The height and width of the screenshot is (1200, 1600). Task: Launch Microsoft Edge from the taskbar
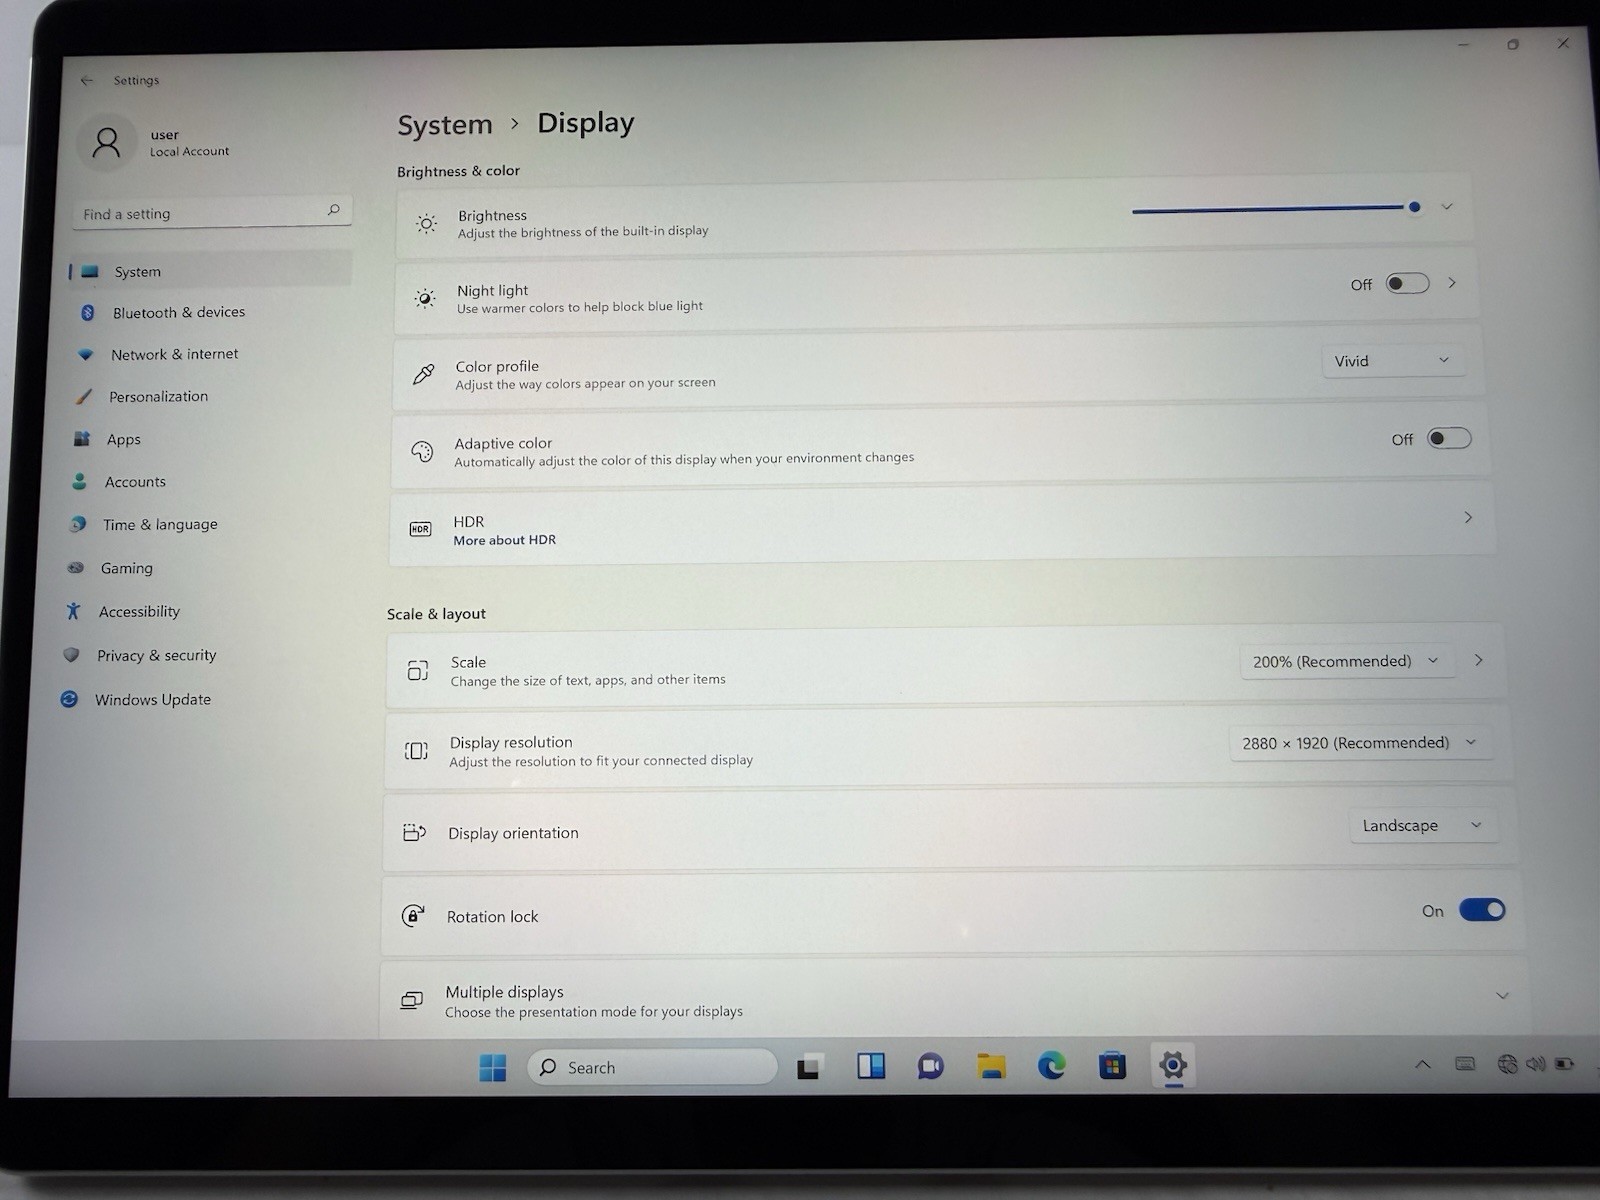[x=1051, y=1066]
